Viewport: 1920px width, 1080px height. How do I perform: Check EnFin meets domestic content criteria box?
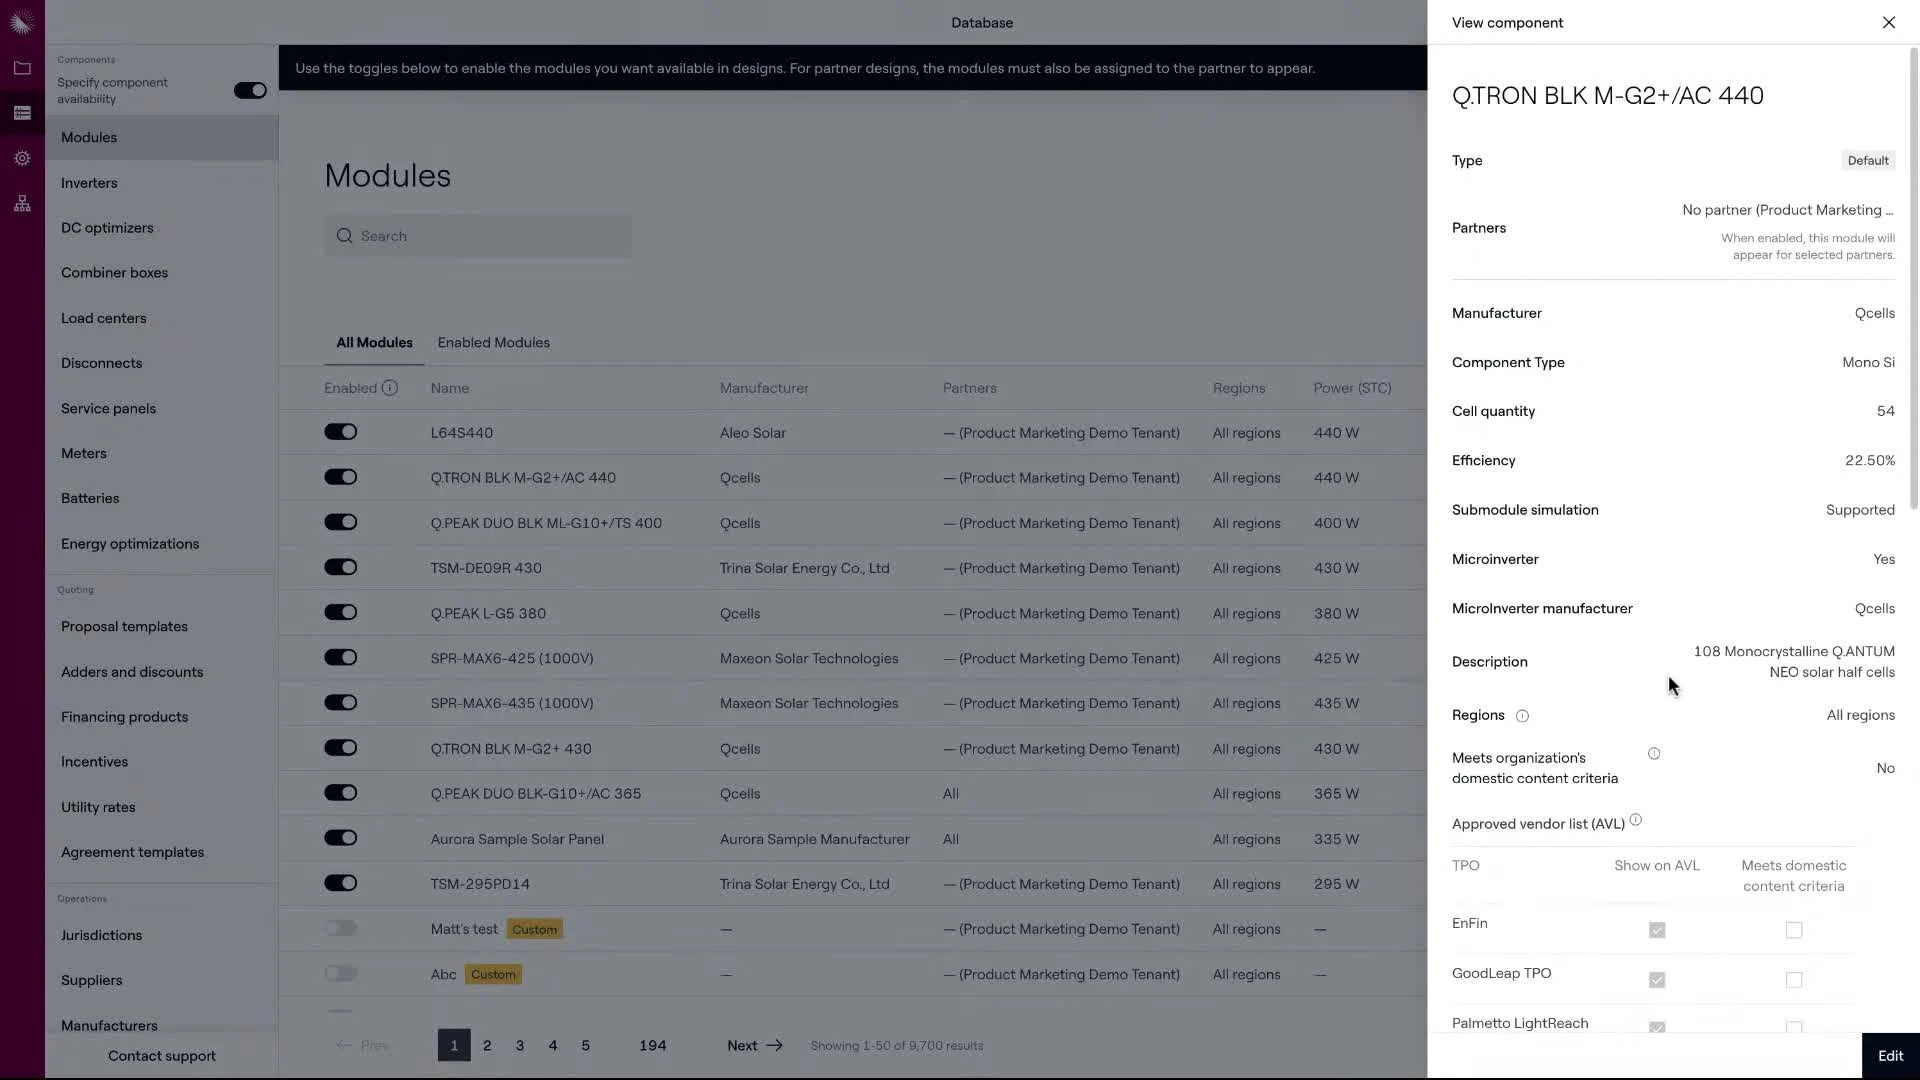(1793, 930)
